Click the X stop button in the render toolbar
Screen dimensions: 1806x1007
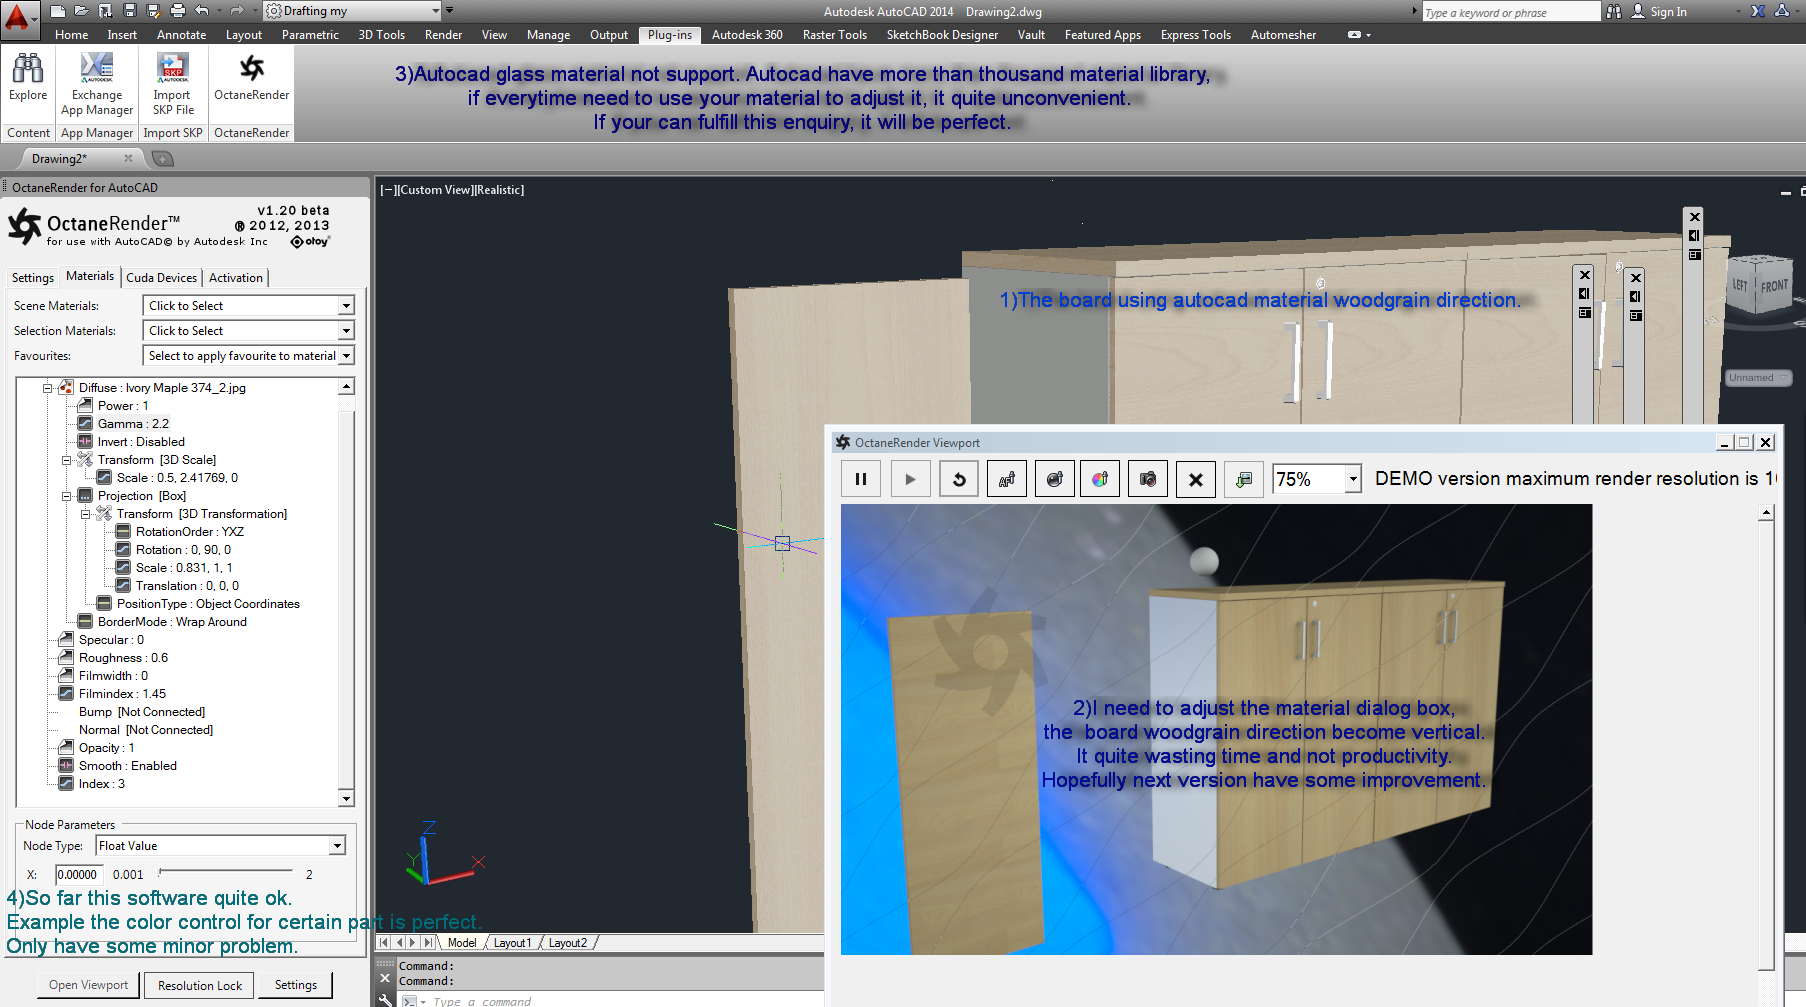[1196, 479]
